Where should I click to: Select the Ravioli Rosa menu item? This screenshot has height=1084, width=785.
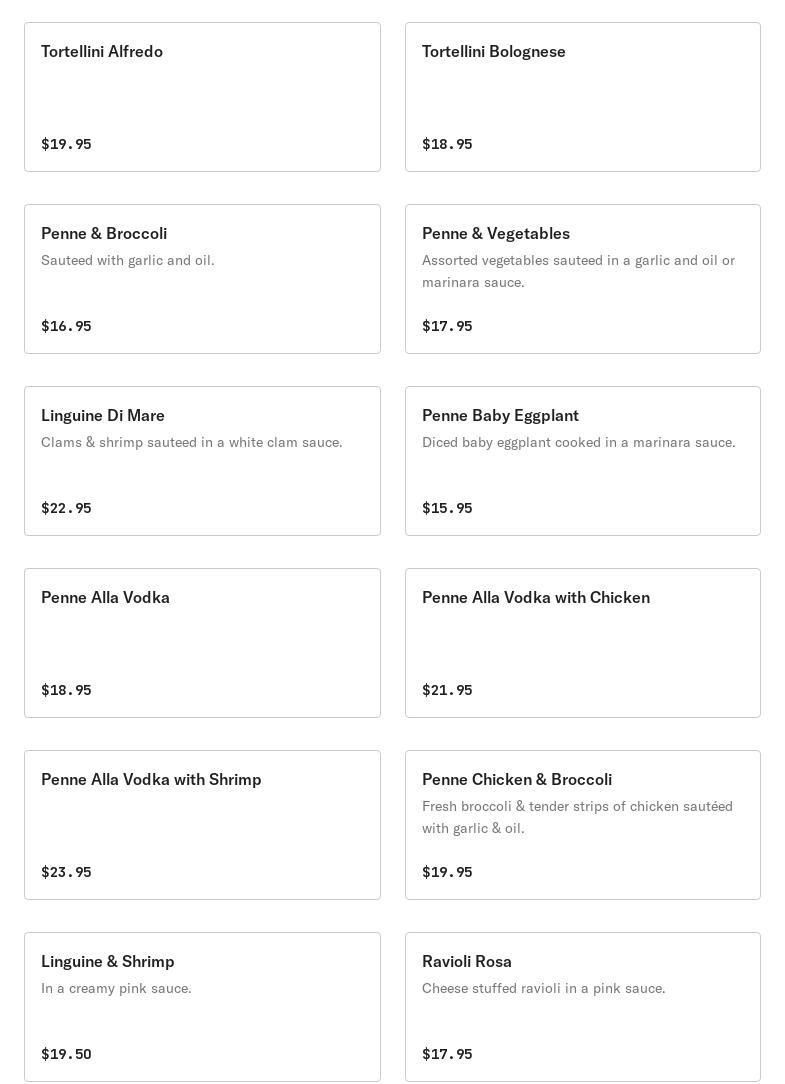point(582,1007)
